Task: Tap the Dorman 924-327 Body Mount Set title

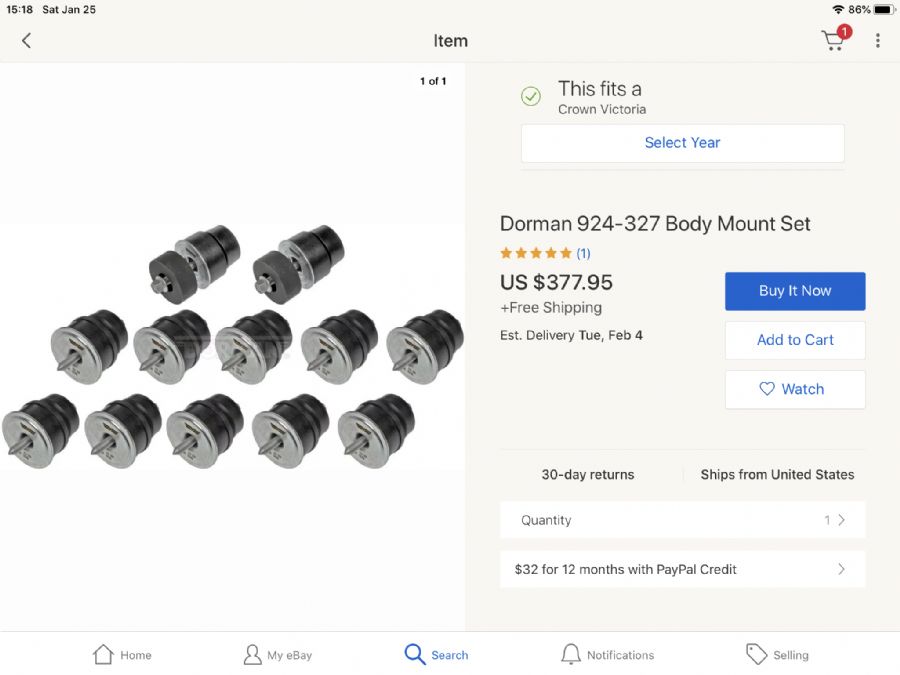Action: point(655,224)
